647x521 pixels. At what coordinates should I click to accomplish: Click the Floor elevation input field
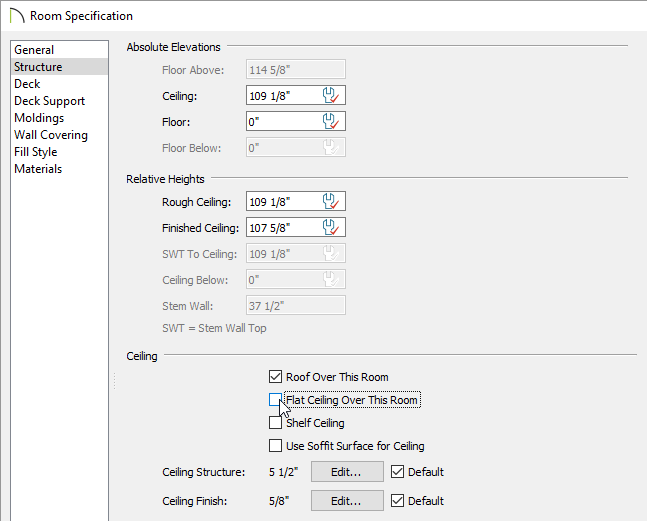click(295, 121)
